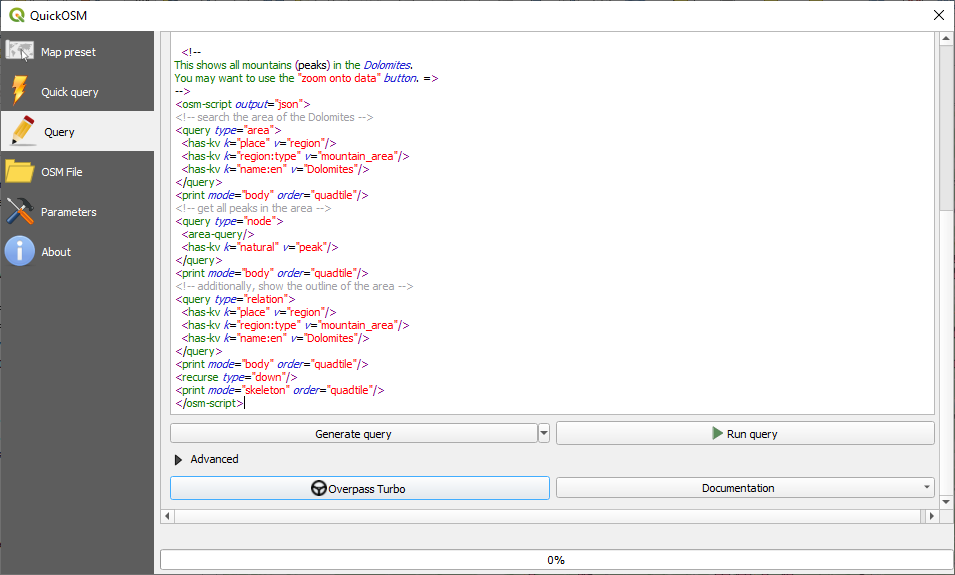Open the Generate query dropdown arrow
955x575 pixels.
point(544,433)
